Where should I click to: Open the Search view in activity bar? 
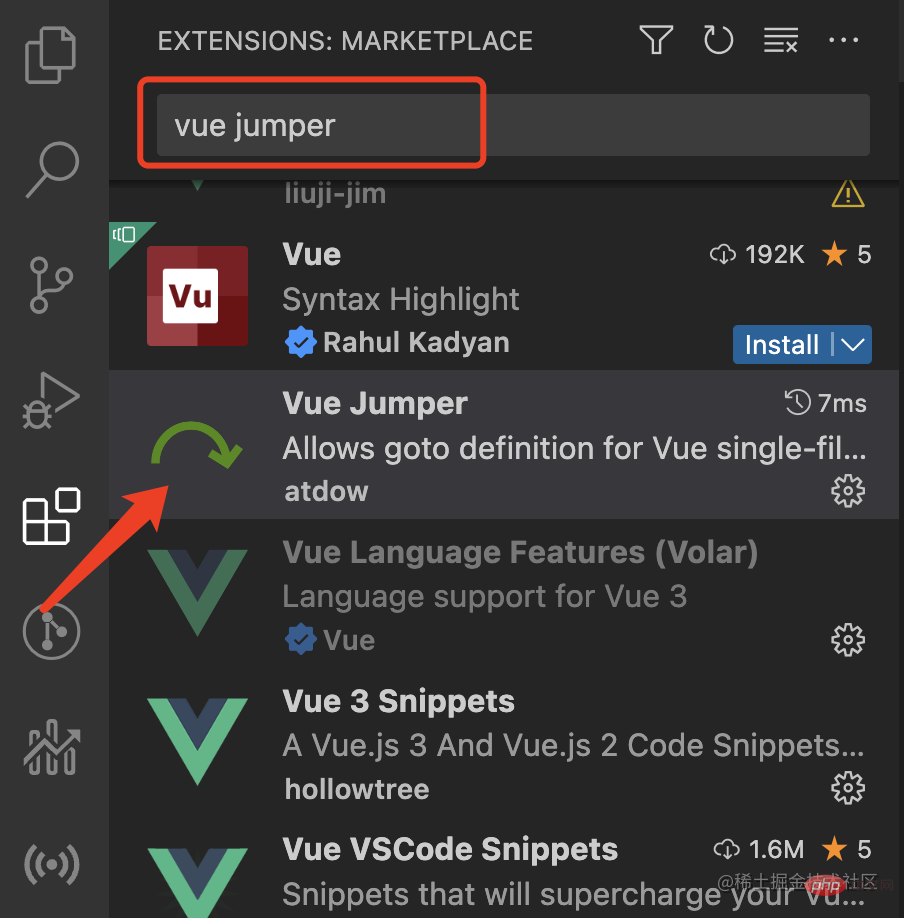tap(51, 167)
